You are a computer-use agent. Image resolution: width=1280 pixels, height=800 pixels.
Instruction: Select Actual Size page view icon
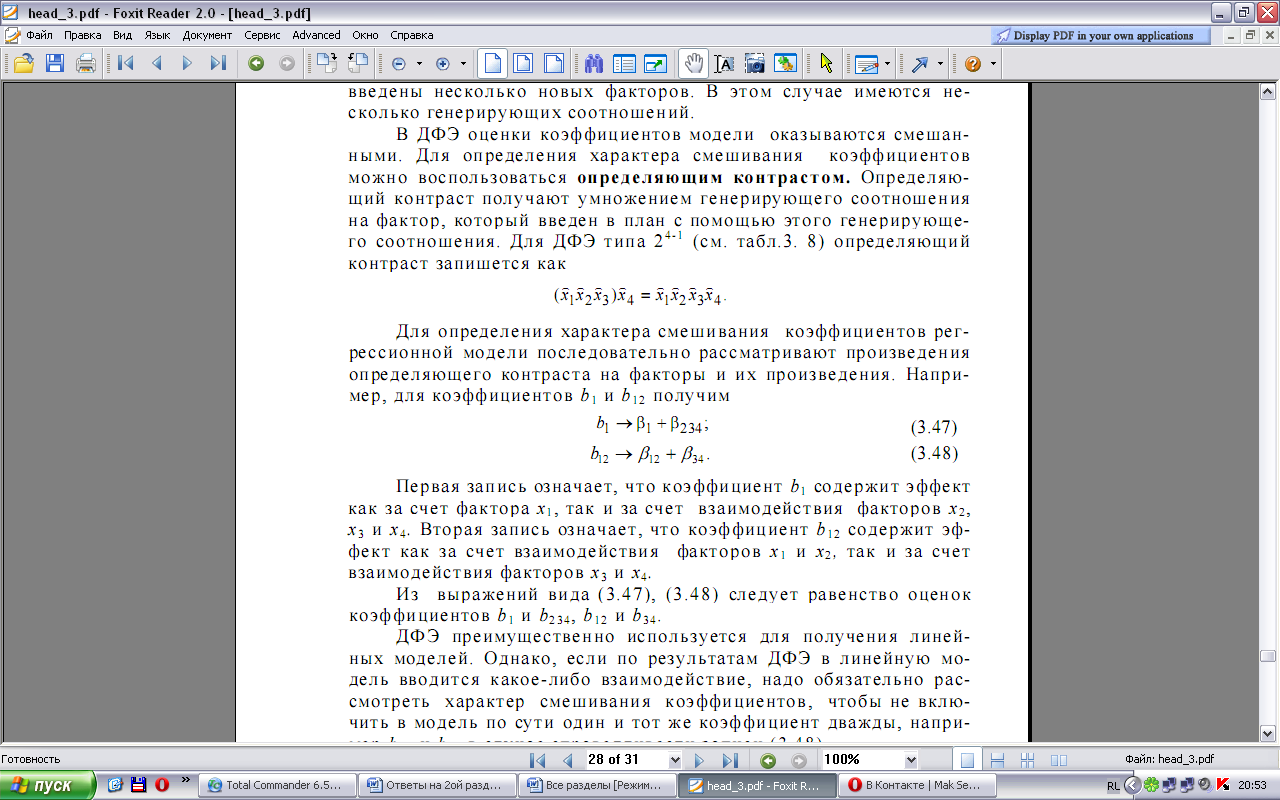(x=491, y=64)
